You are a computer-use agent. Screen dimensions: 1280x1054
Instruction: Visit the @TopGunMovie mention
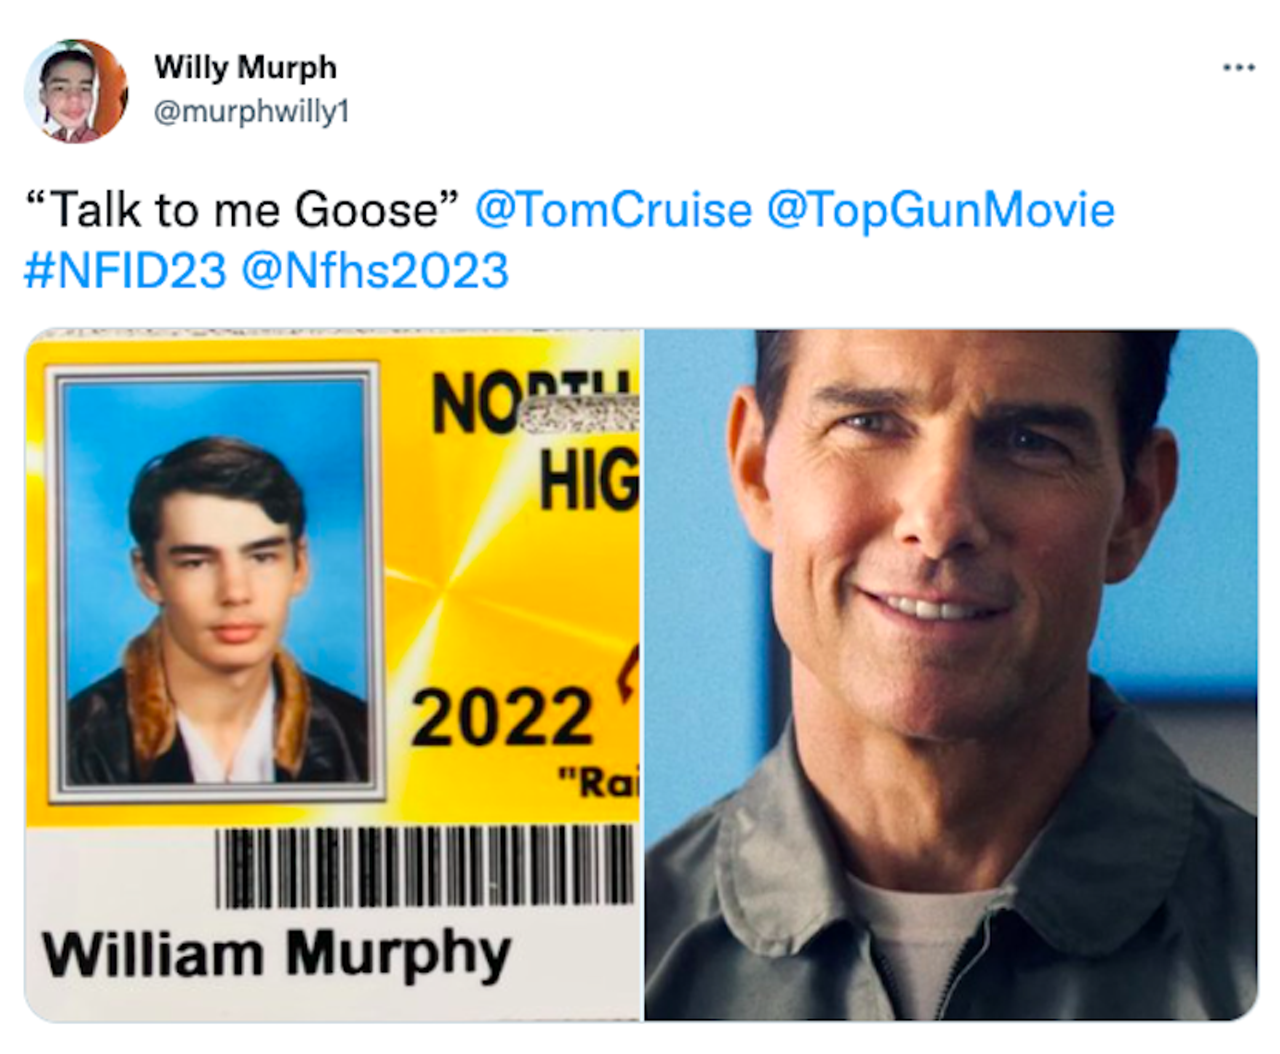click(940, 210)
